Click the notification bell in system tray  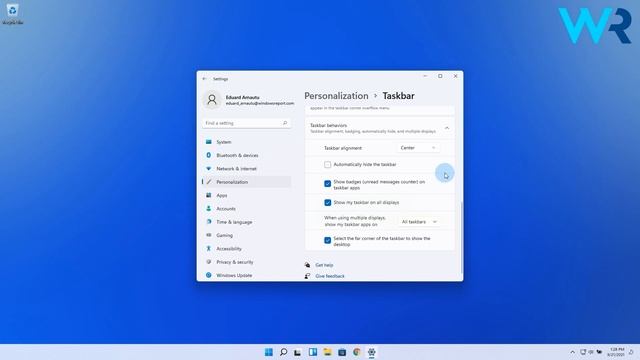click(x=631, y=352)
